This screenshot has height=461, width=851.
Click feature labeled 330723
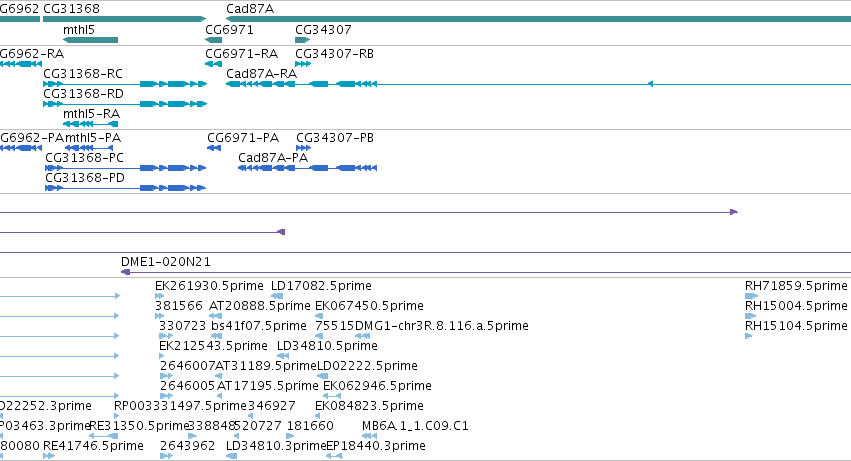(182, 326)
